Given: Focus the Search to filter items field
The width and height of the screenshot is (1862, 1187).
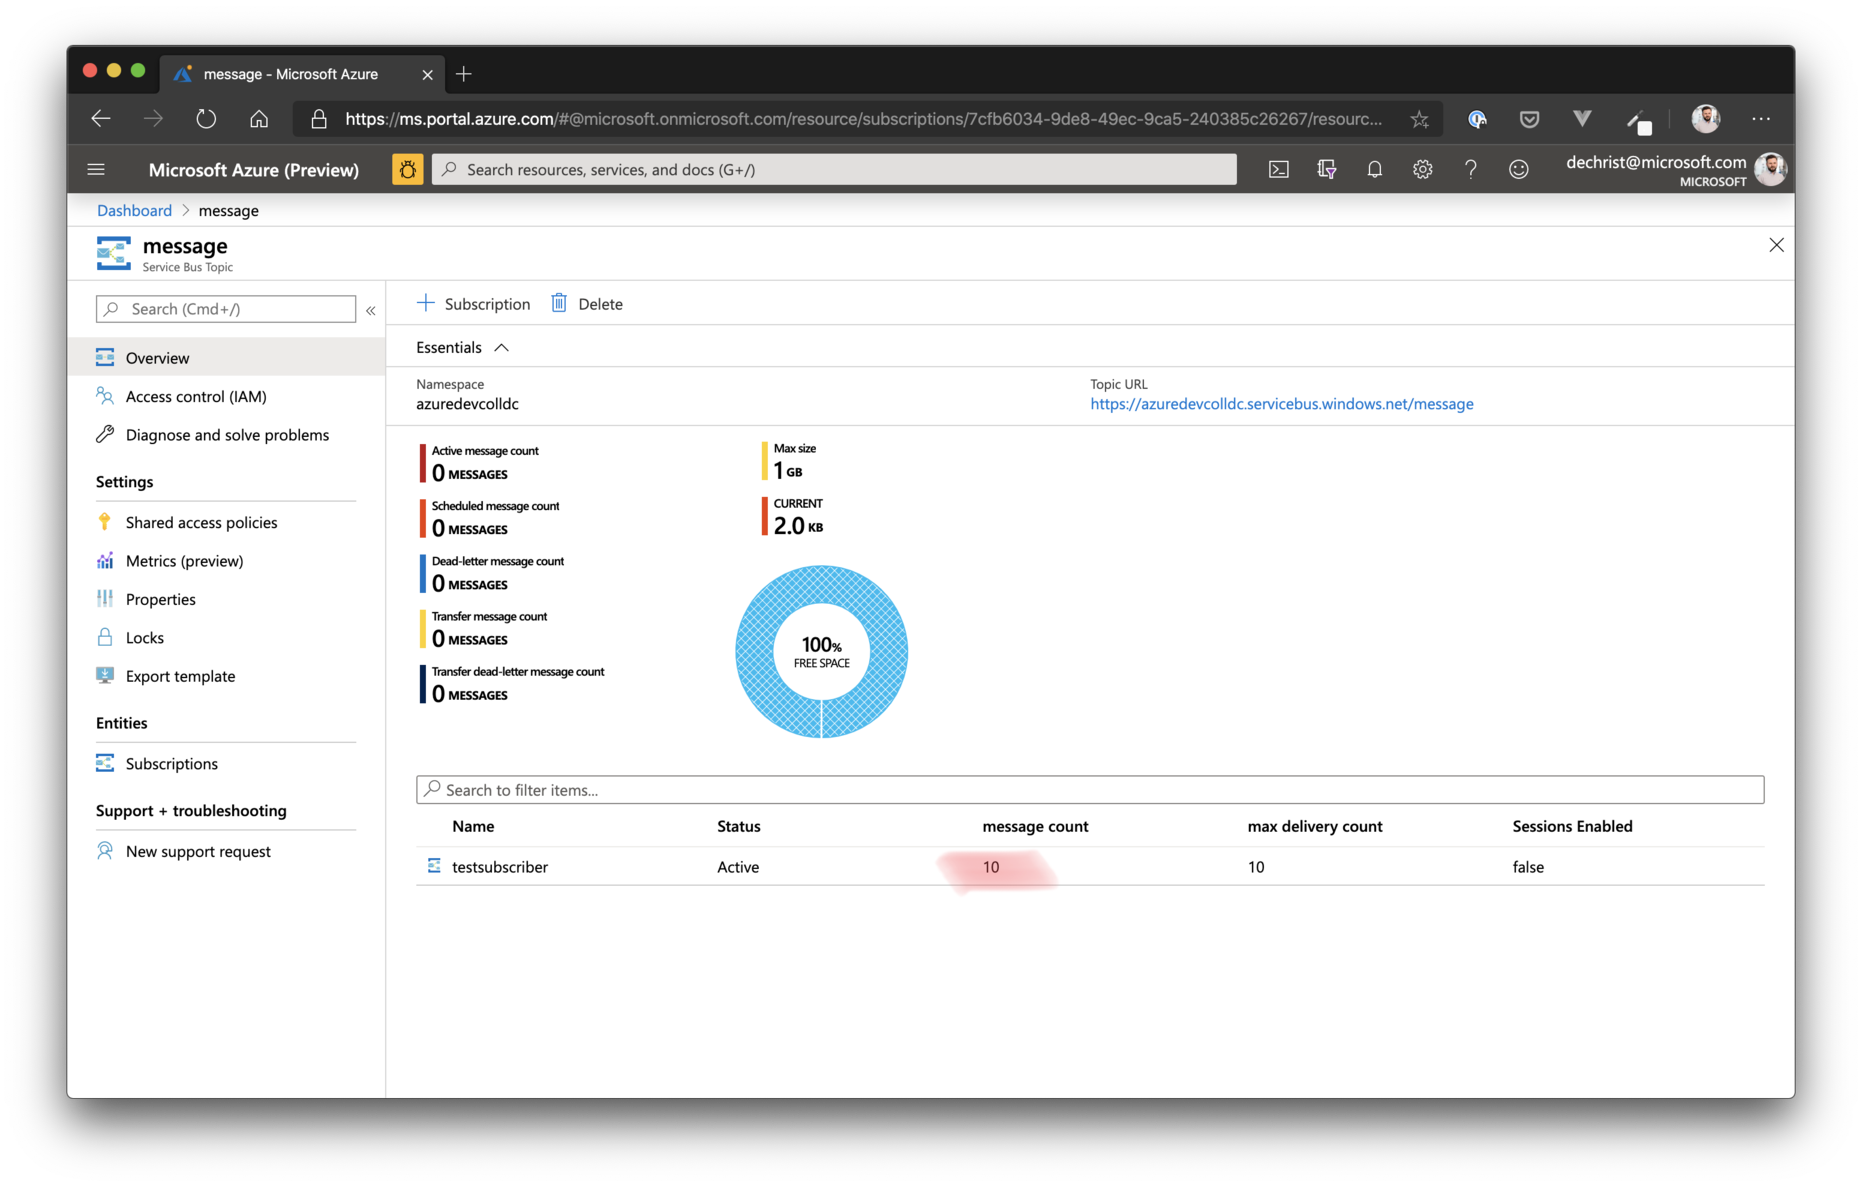Looking at the screenshot, I should tap(1090, 790).
